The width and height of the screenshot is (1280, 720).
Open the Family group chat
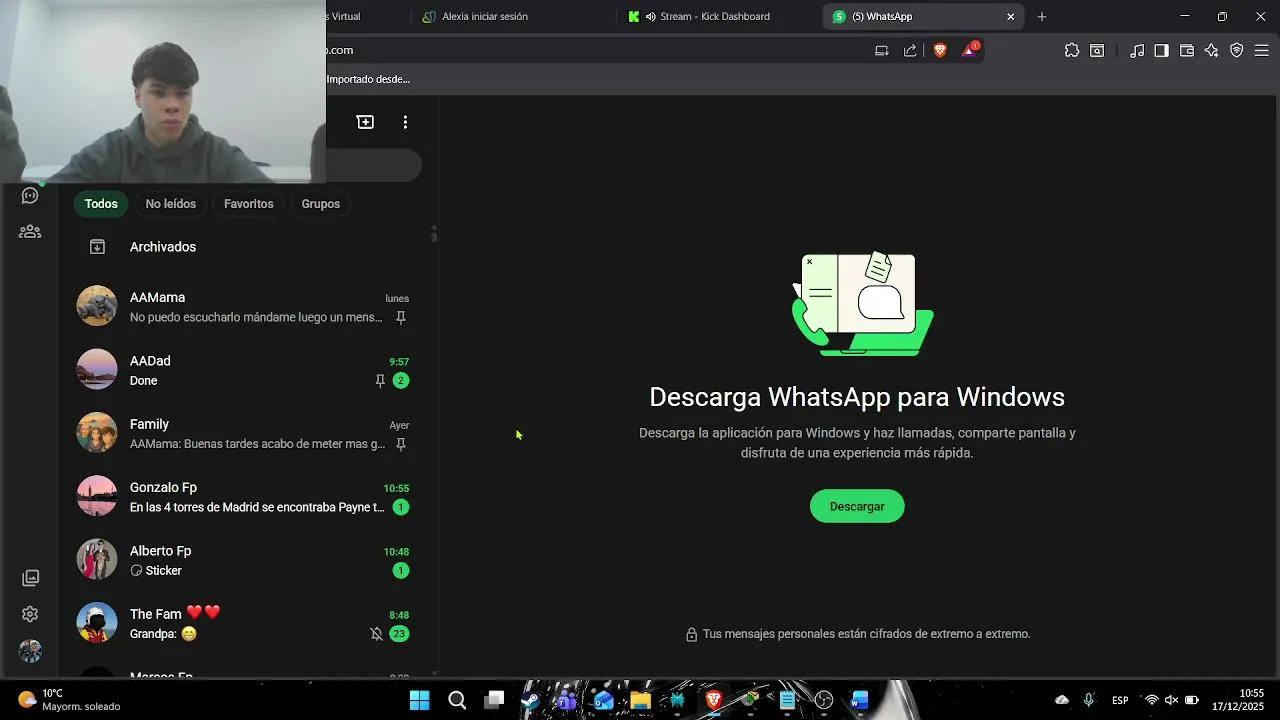[248, 433]
